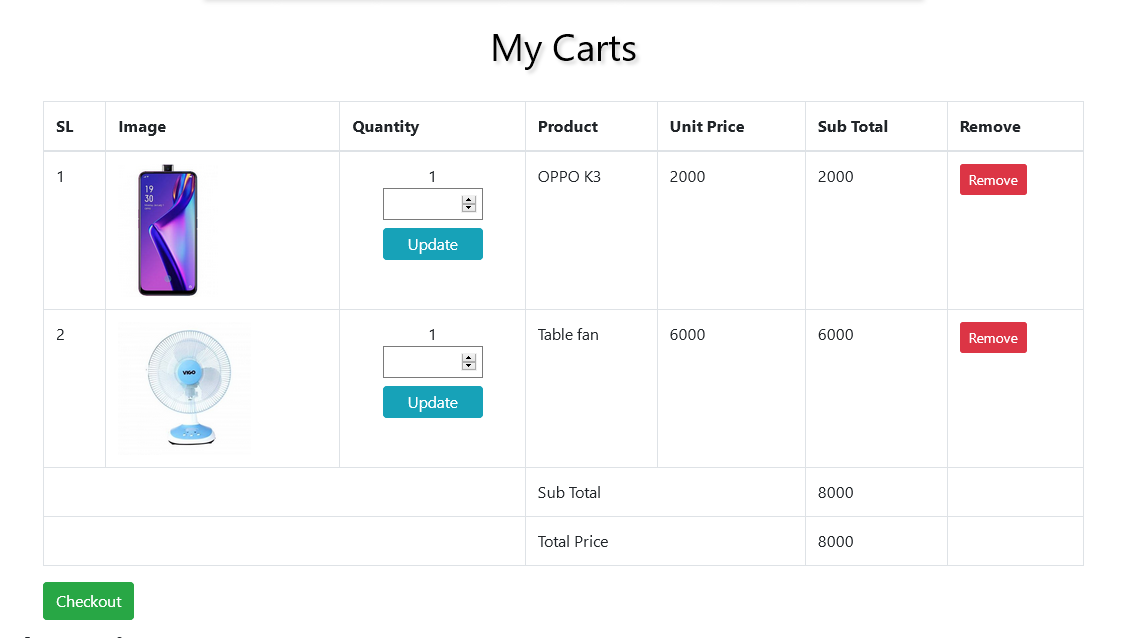Select unit price 6000 for Table fan
This screenshot has width=1122, height=638.
click(x=687, y=335)
